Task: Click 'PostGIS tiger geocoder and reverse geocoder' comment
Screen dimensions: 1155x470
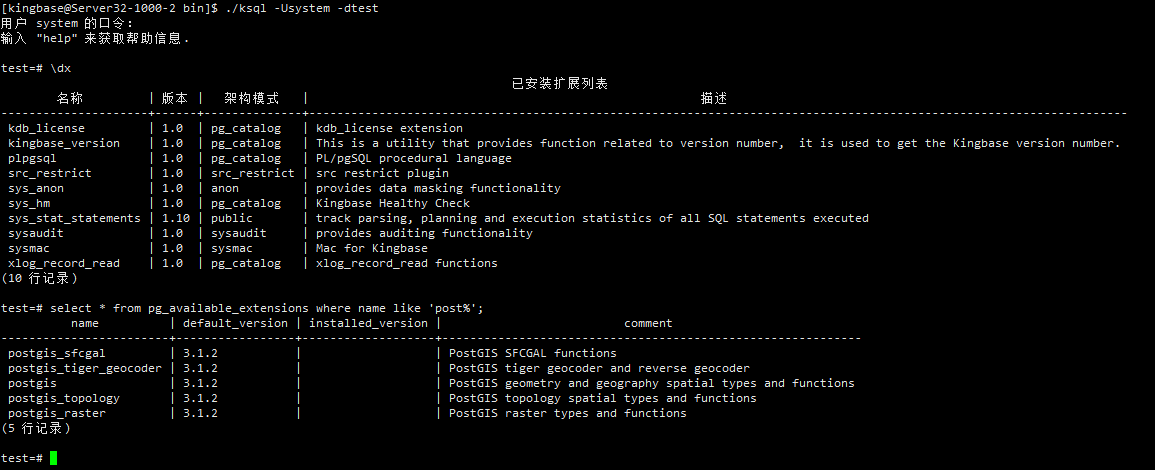Action: (600, 368)
